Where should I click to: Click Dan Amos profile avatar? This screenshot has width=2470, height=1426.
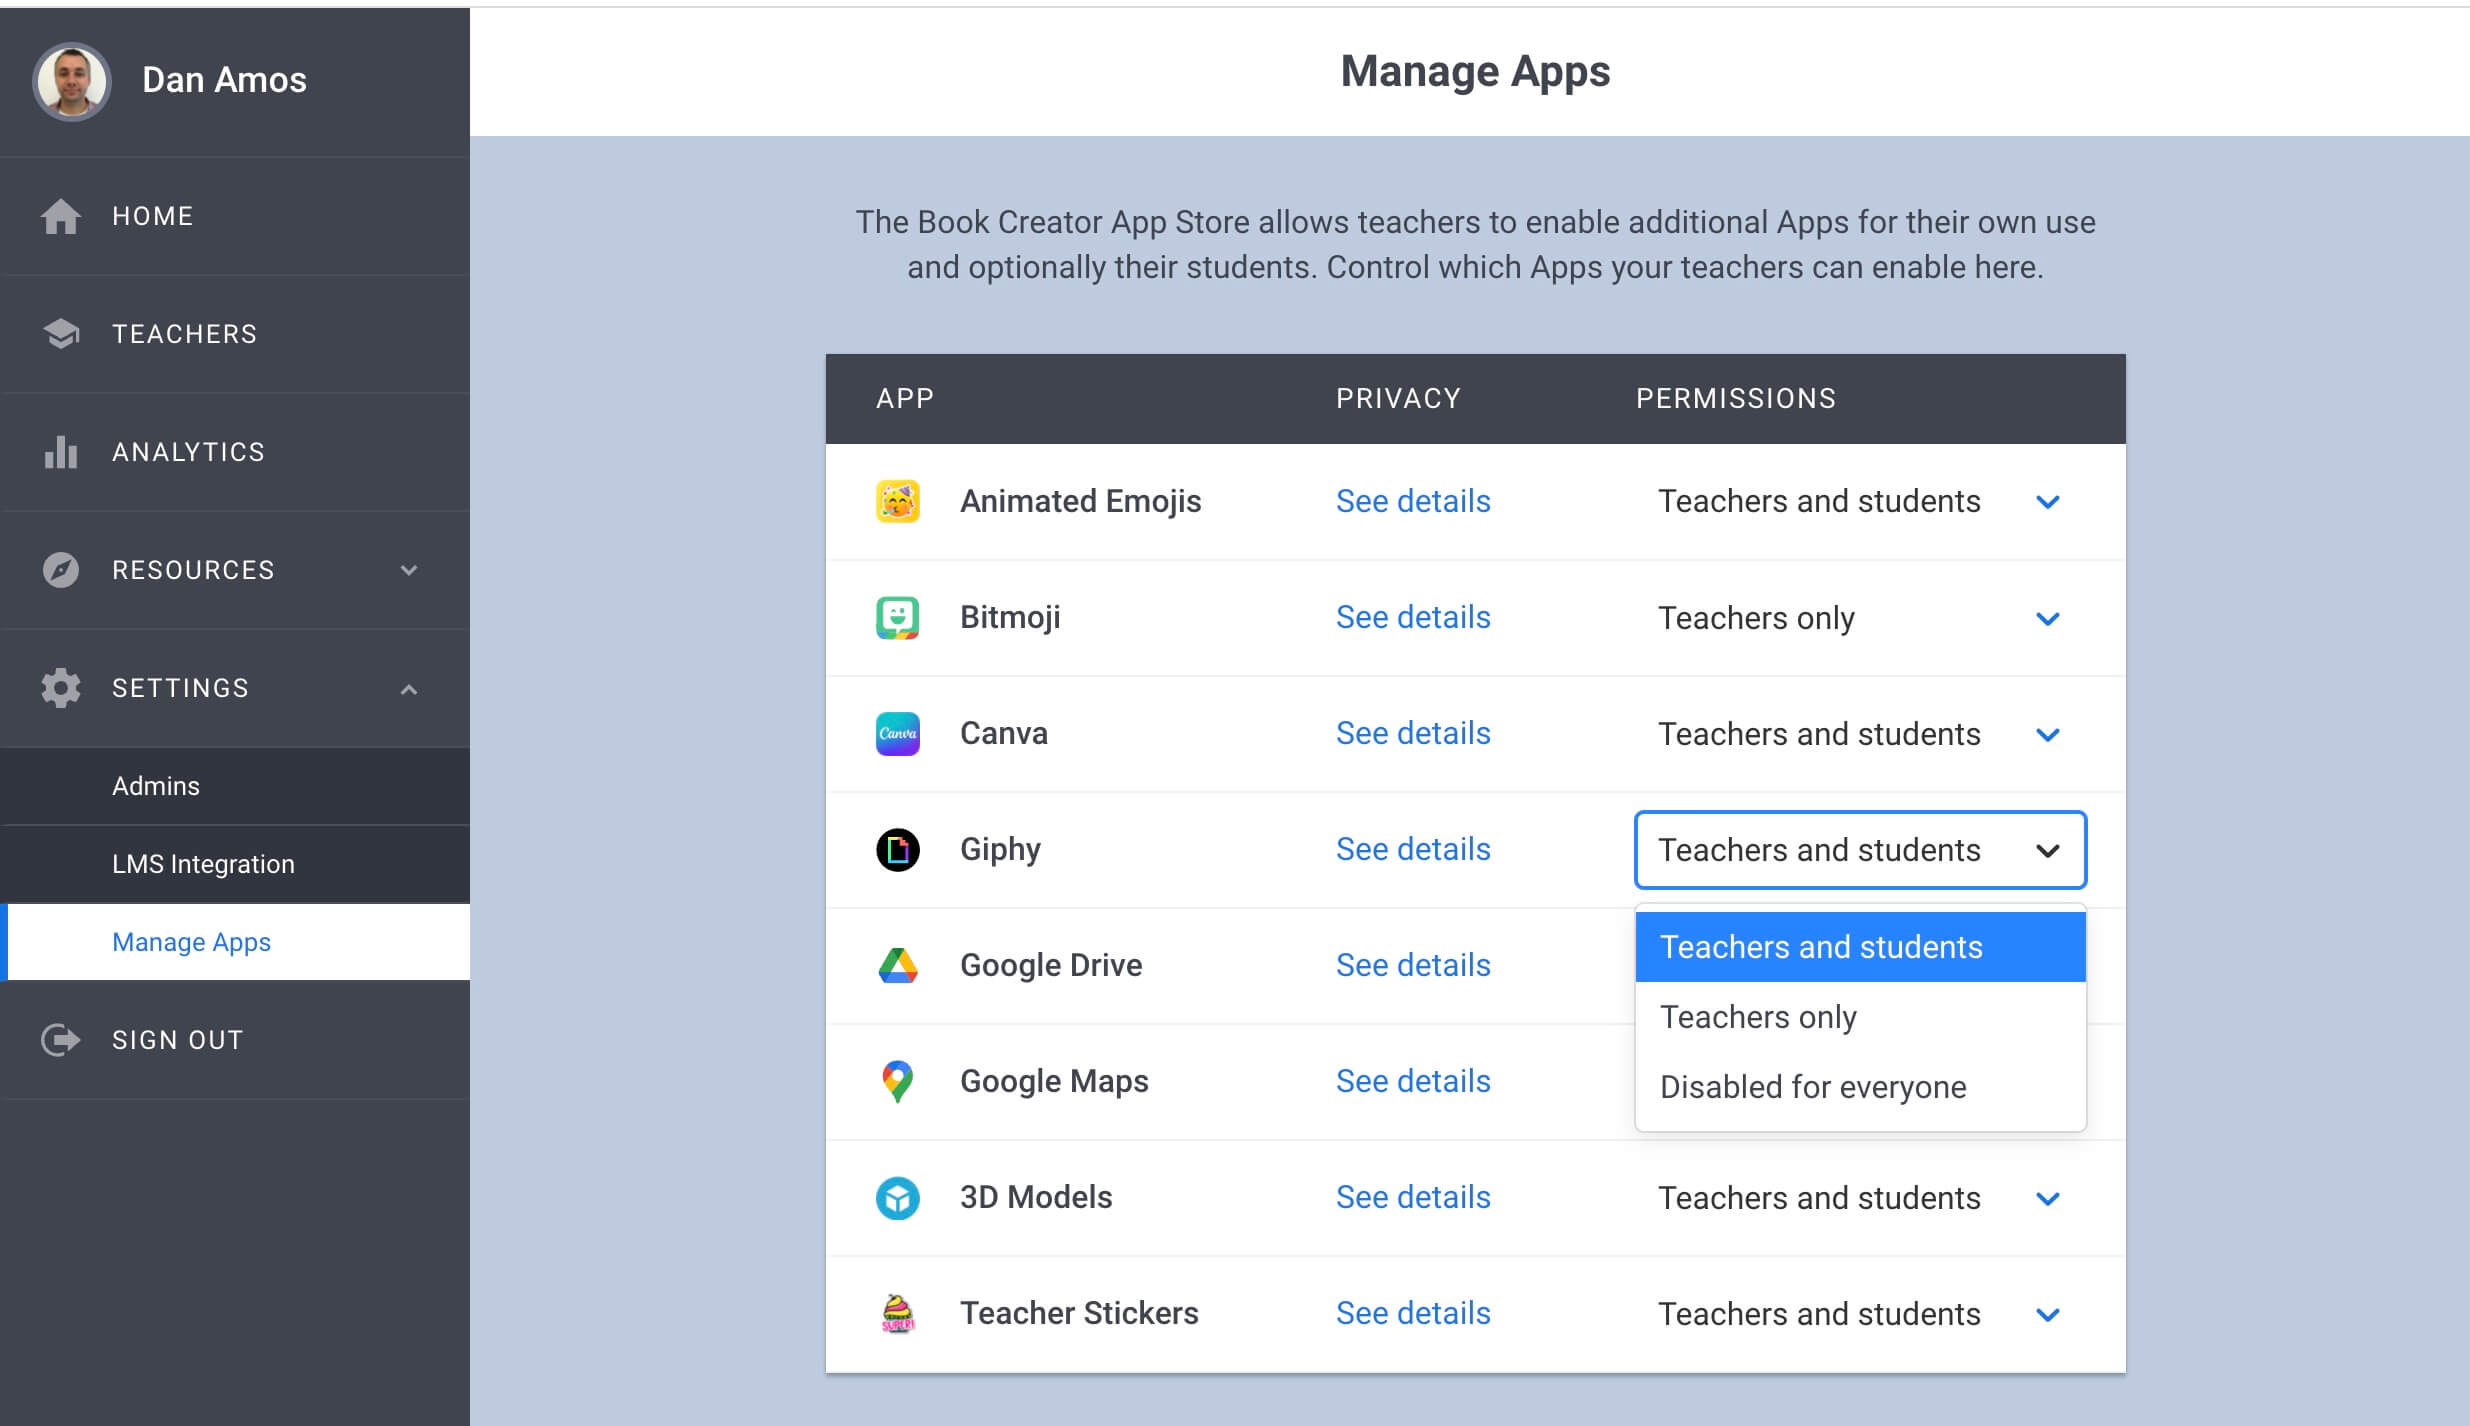tap(71, 81)
